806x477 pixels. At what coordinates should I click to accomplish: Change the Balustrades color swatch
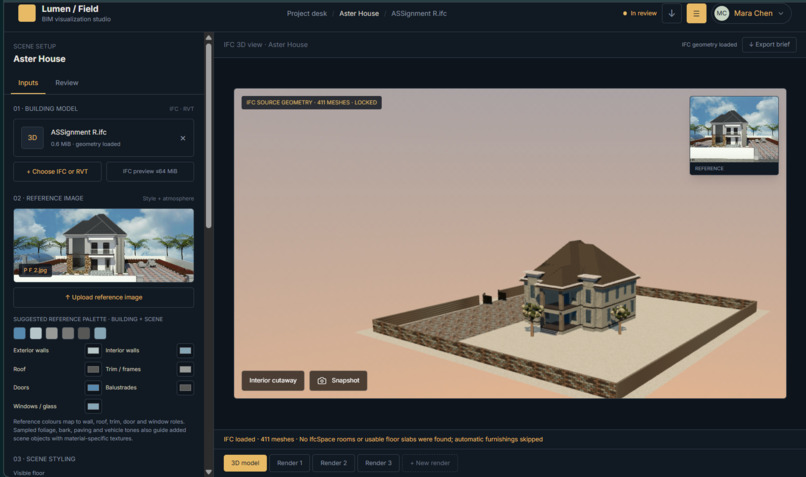click(185, 388)
